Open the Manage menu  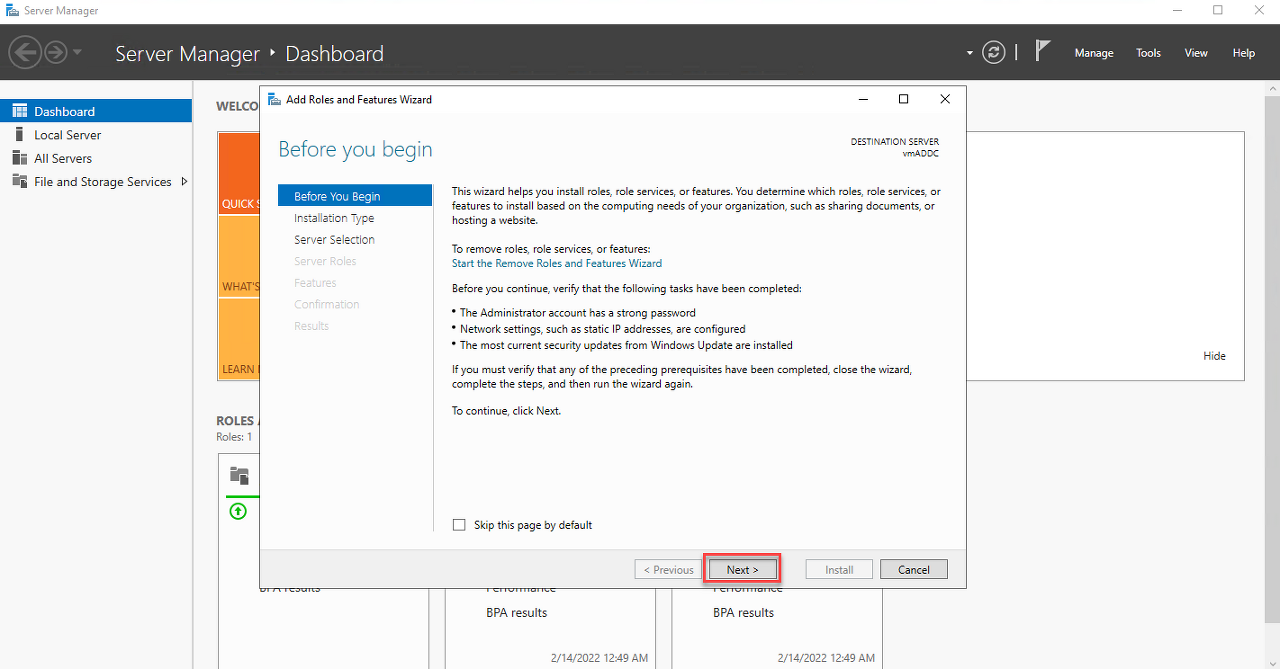[x=1094, y=53]
